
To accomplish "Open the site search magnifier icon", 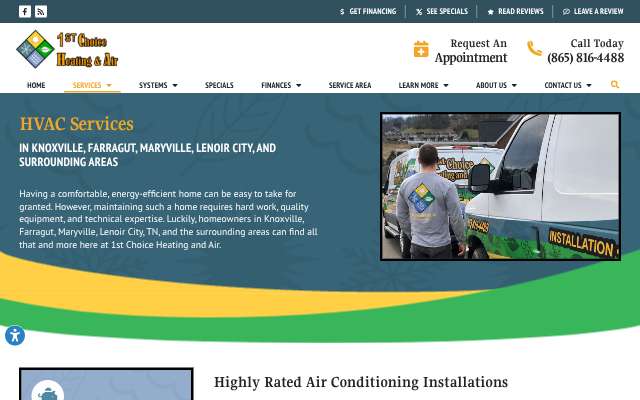I will point(615,84).
